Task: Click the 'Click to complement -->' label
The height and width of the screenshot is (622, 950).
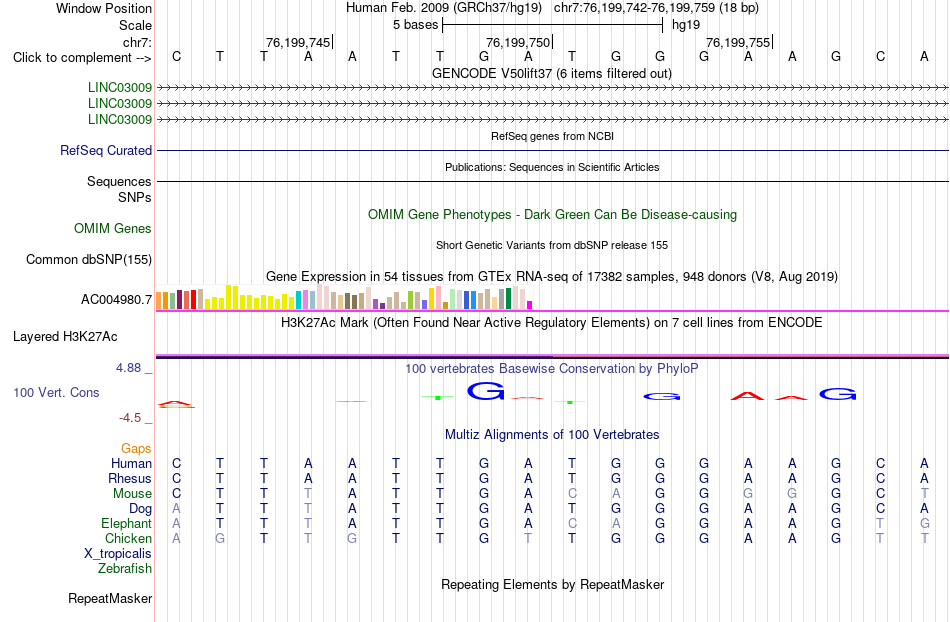Action: [x=82, y=58]
